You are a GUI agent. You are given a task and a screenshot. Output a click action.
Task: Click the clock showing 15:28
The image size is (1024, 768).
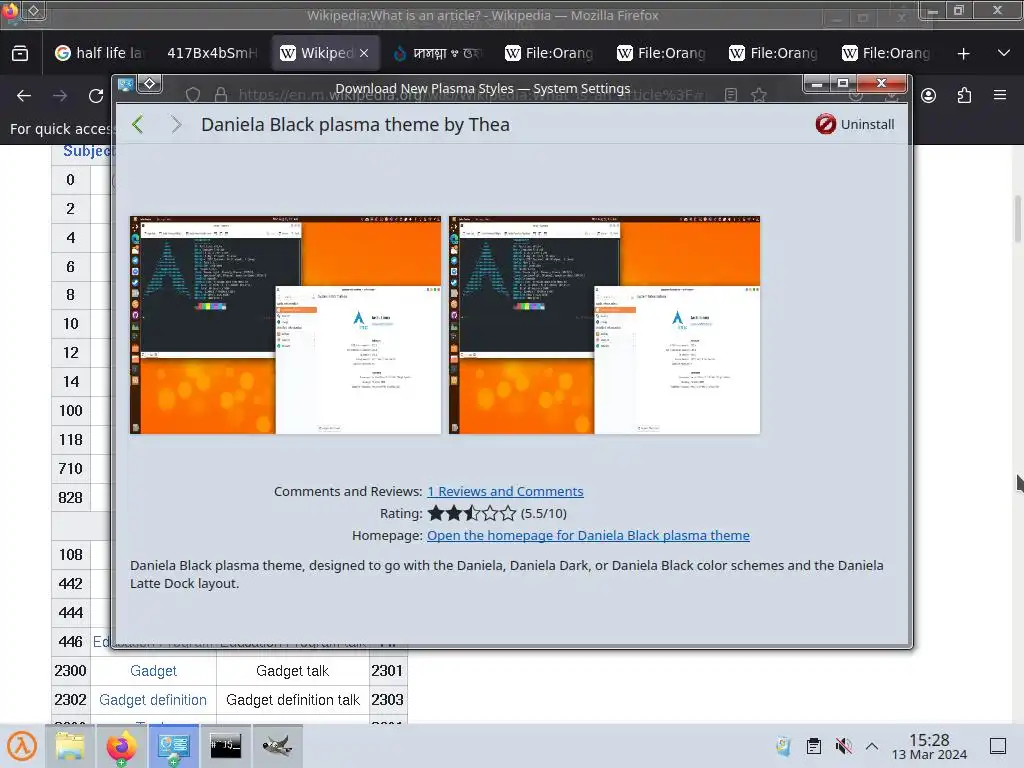pos(929,746)
